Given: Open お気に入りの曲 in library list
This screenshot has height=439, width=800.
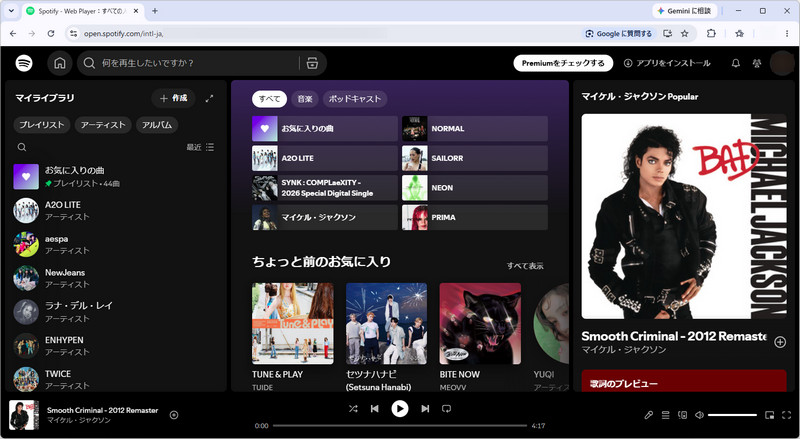Looking at the screenshot, I should (115, 177).
